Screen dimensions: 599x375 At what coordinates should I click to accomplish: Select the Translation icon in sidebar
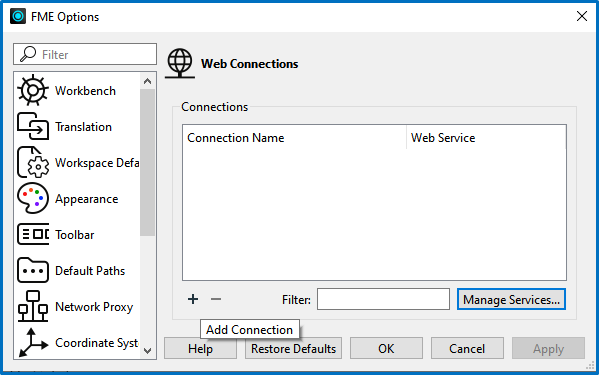[33, 126]
